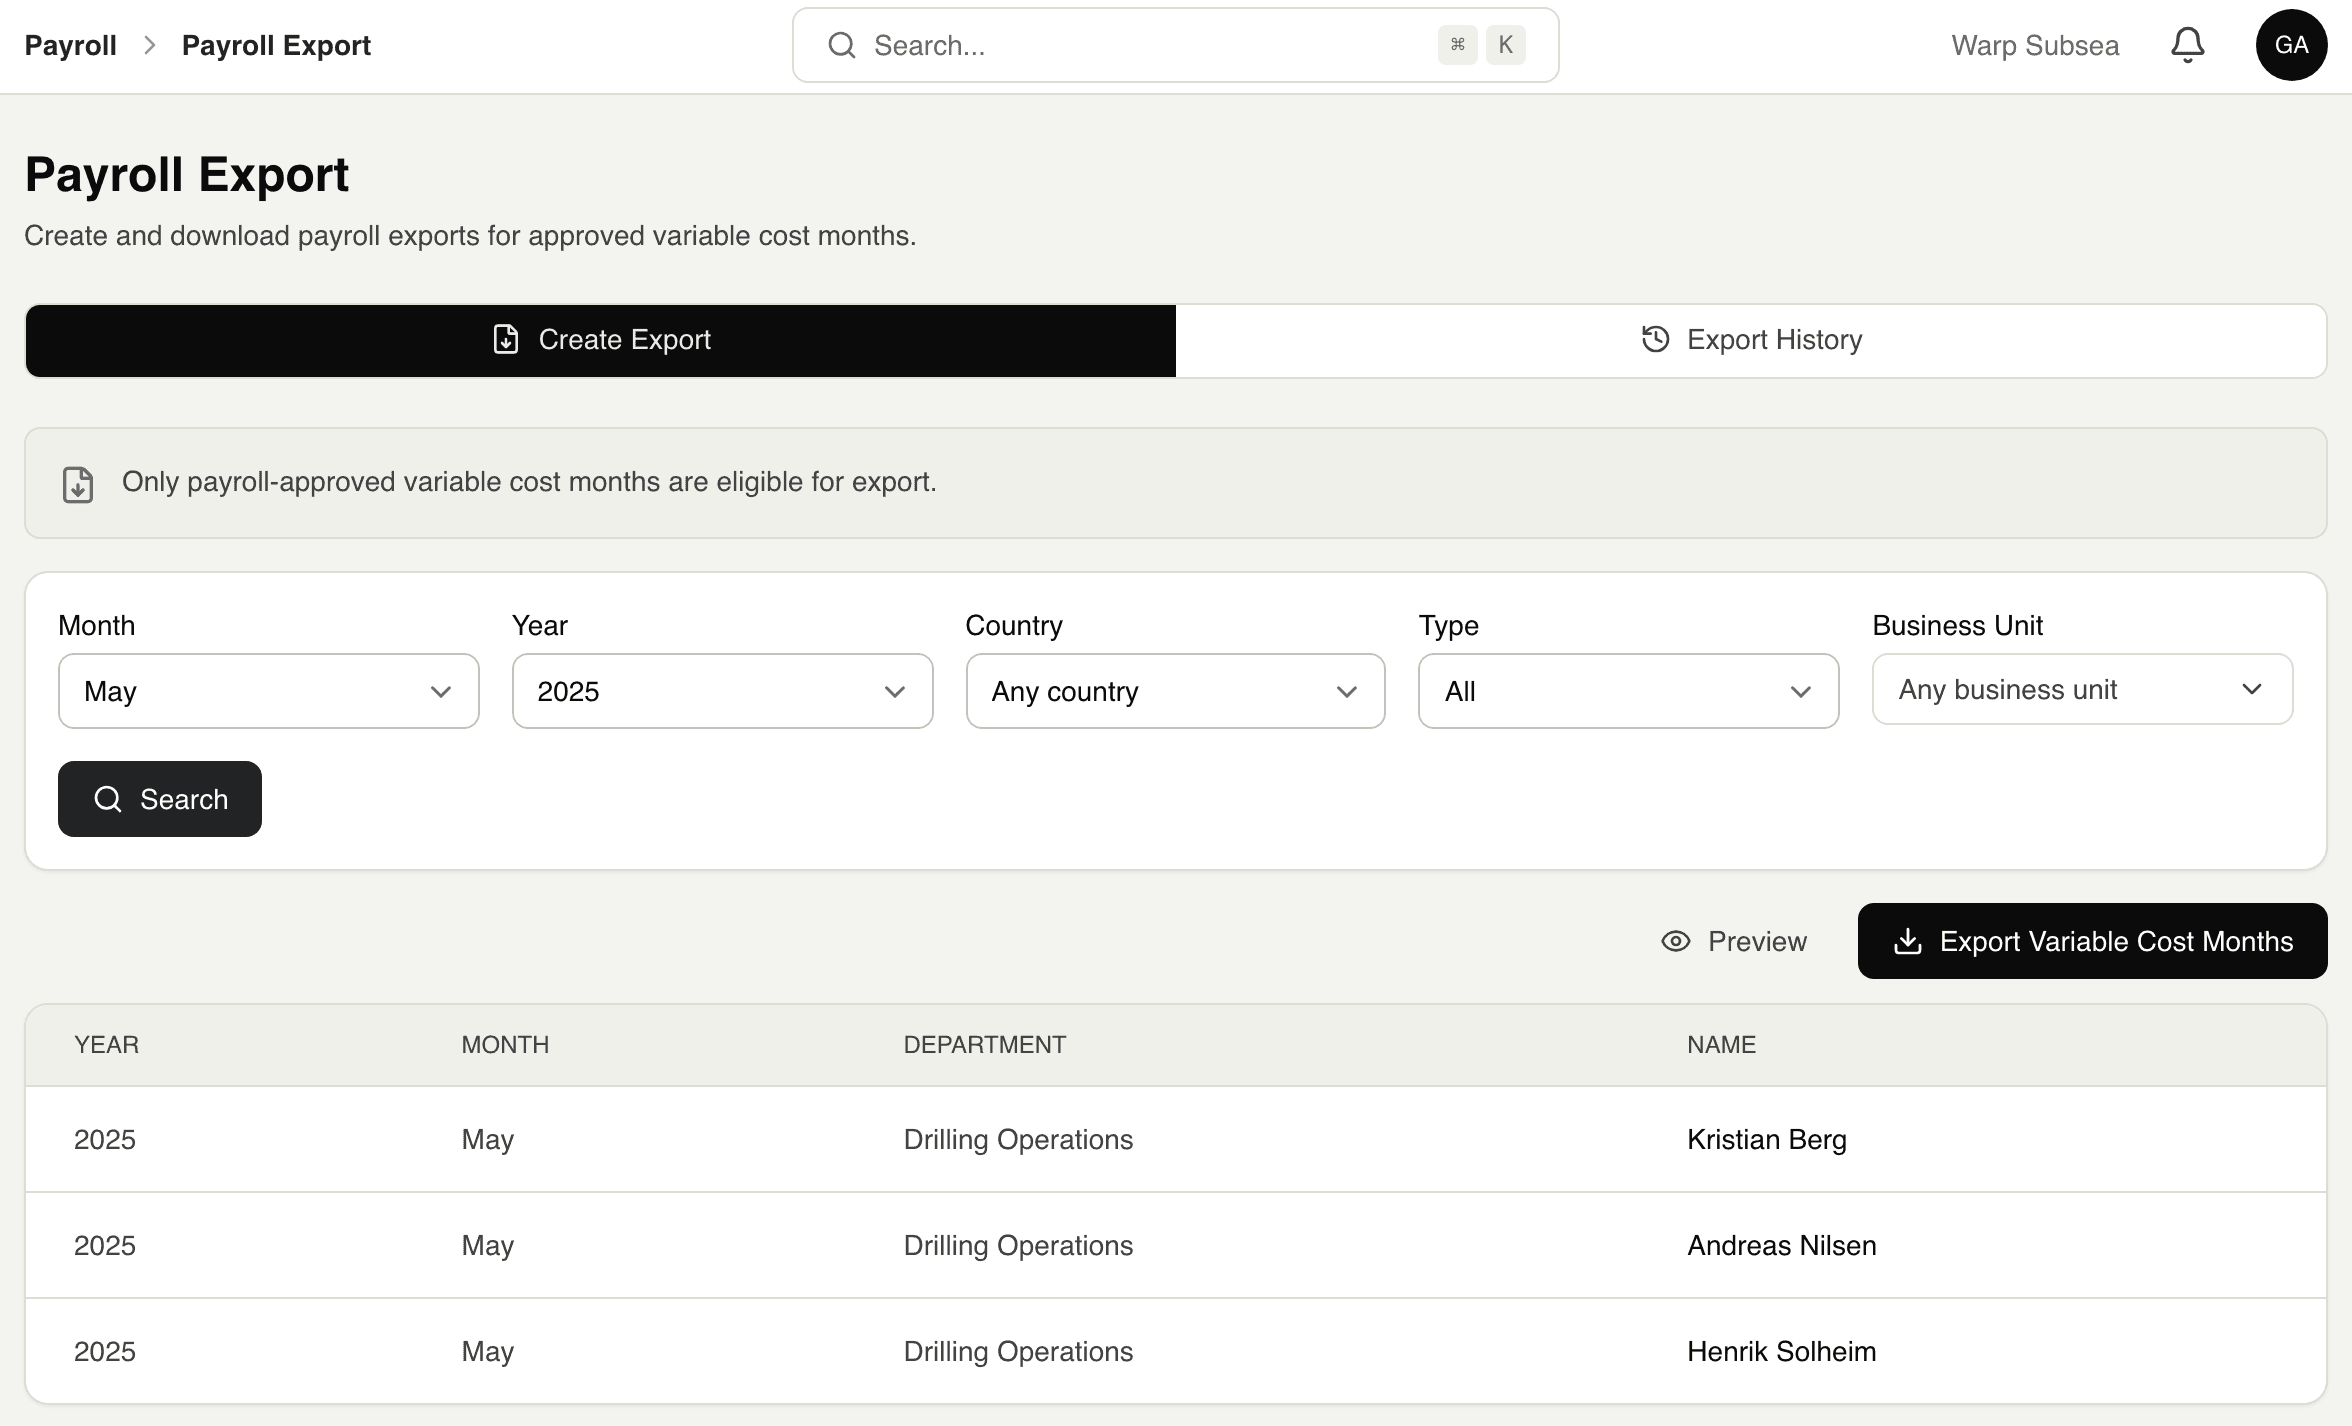This screenshot has height=1426, width=2352.
Task: Select the Henrik Solheim row name
Action: click(1782, 1352)
